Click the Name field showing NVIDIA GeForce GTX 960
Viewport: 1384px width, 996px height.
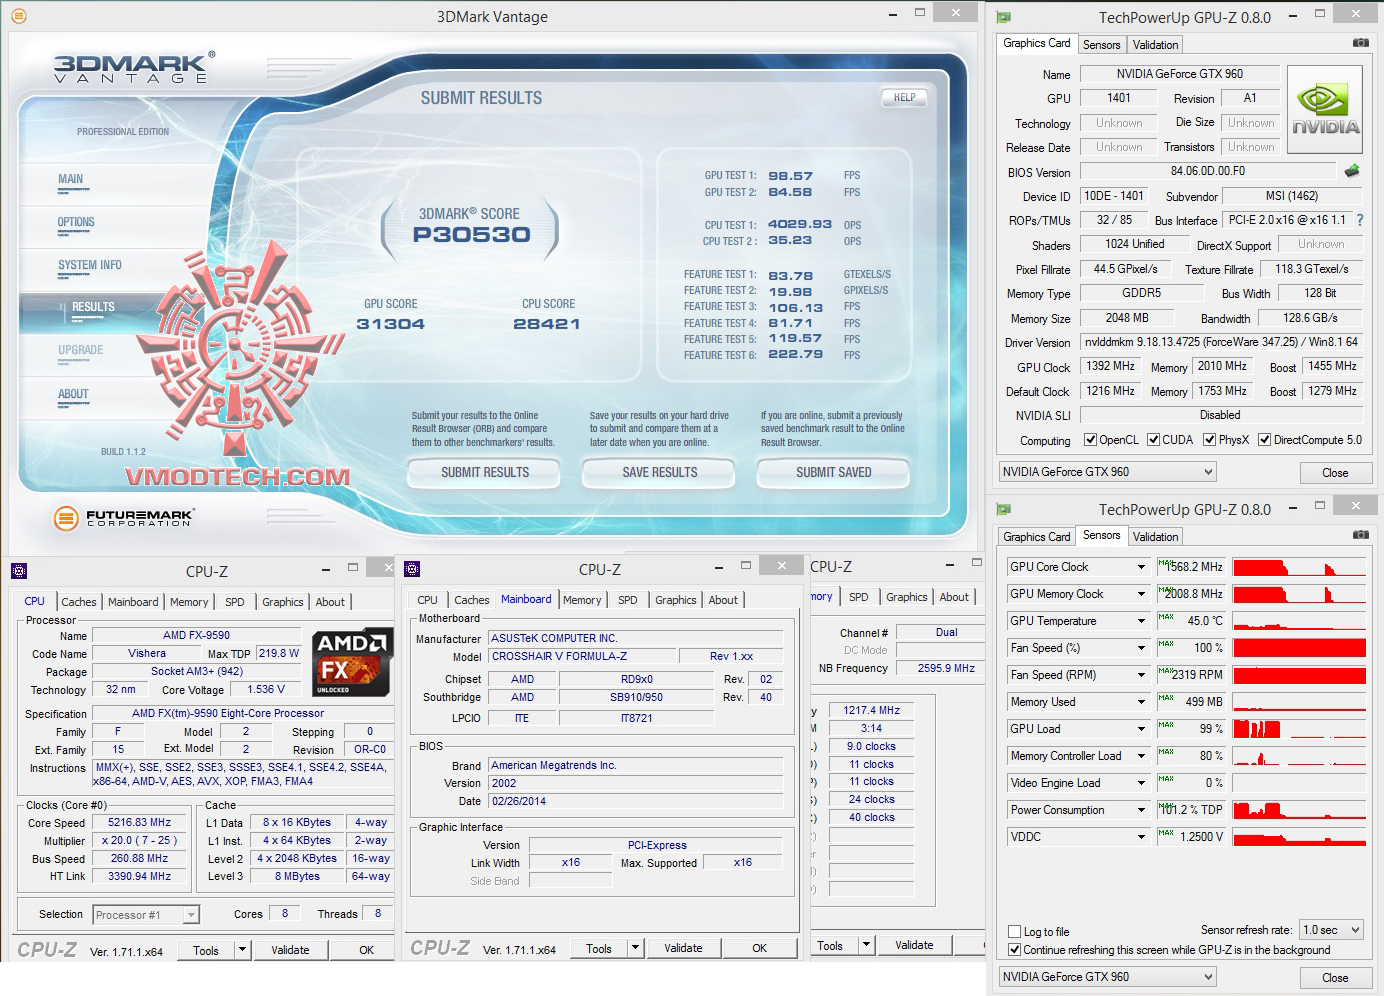(x=1180, y=74)
